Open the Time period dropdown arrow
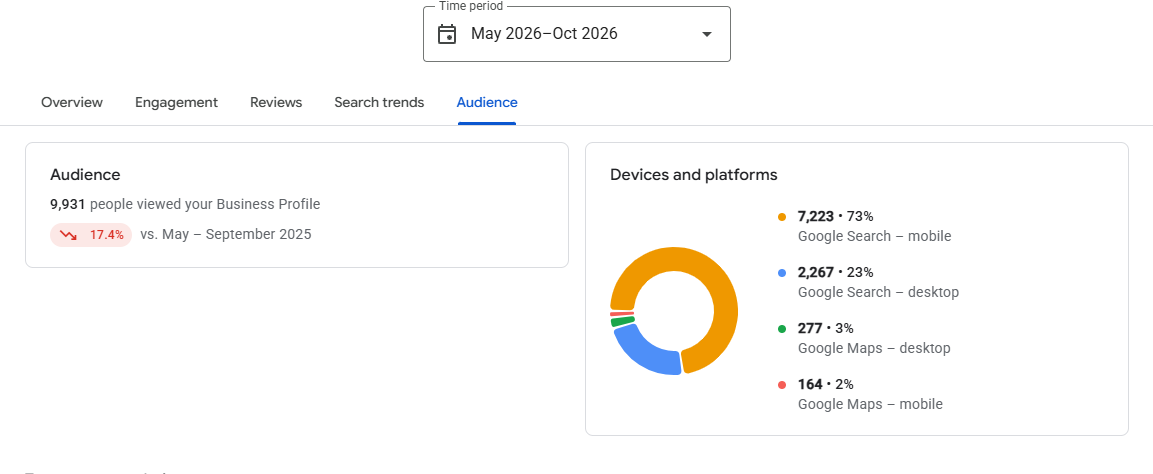 point(707,35)
